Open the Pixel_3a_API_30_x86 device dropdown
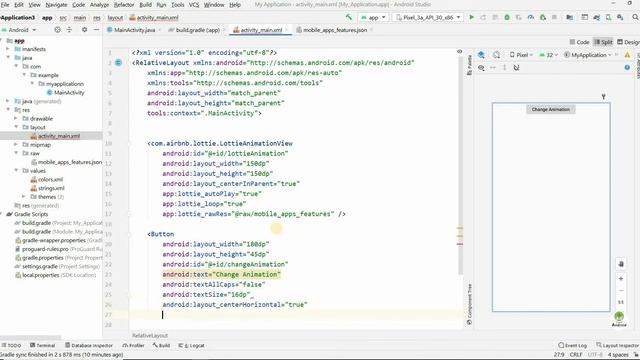 [428, 18]
